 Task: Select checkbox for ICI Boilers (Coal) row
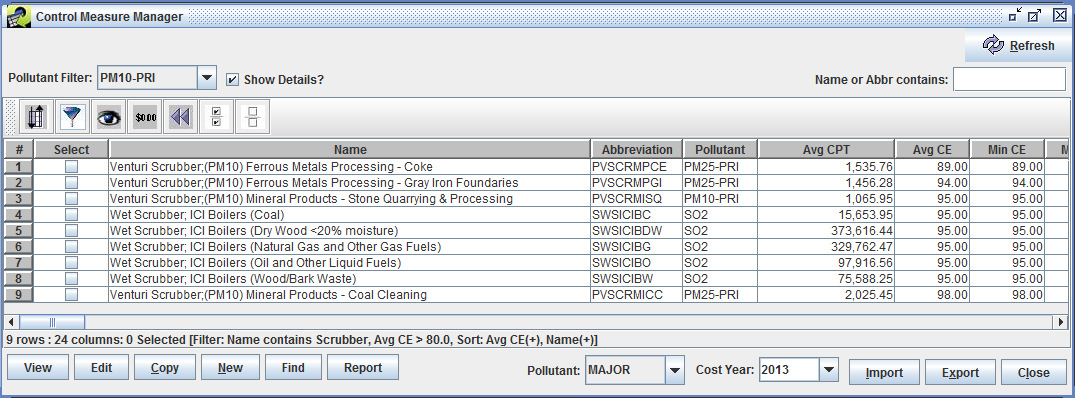[71, 214]
